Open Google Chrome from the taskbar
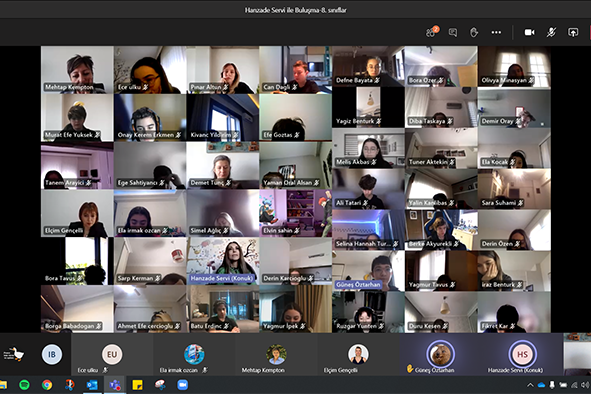 pos(47,385)
